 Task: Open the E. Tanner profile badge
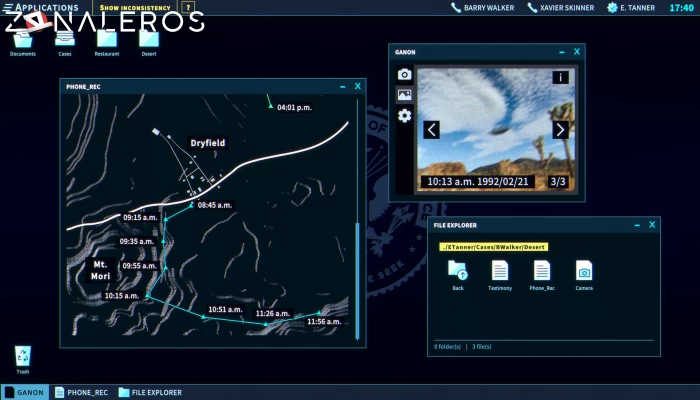point(631,8)
